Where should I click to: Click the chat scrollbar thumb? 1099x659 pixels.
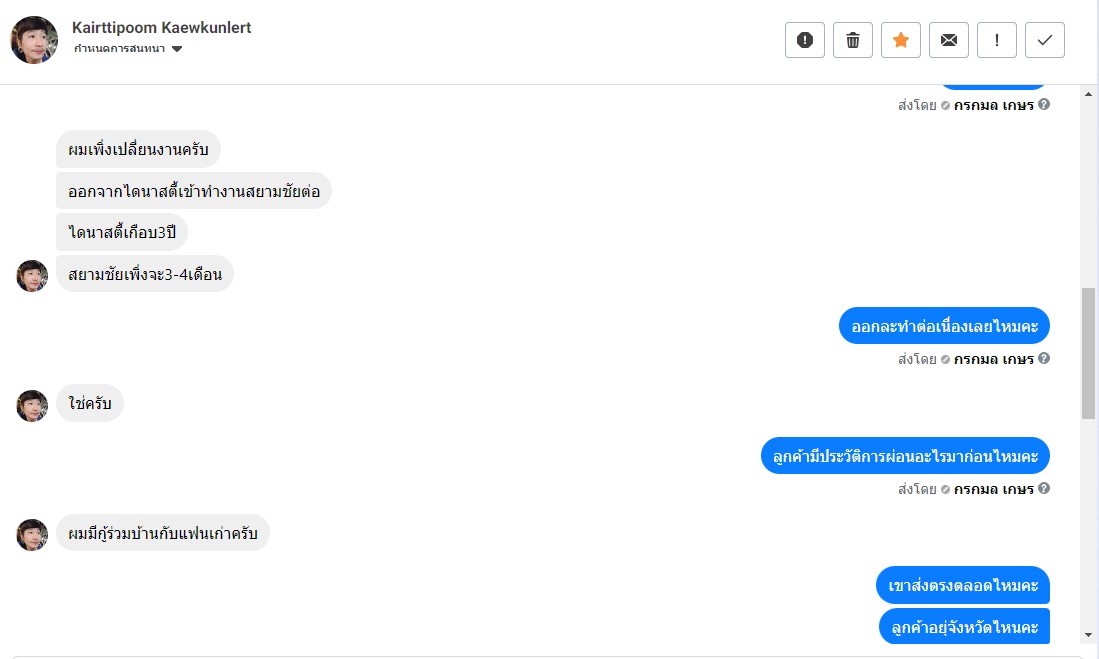[x=1089, y=352]
